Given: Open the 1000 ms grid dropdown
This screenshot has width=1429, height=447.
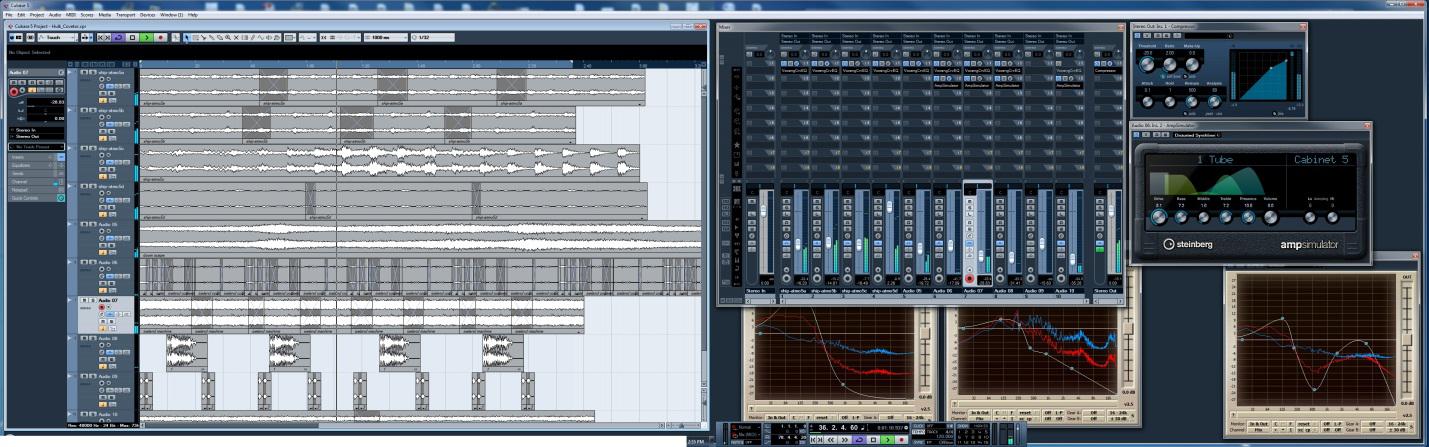Looking at the screenshot, I should 386,37.
